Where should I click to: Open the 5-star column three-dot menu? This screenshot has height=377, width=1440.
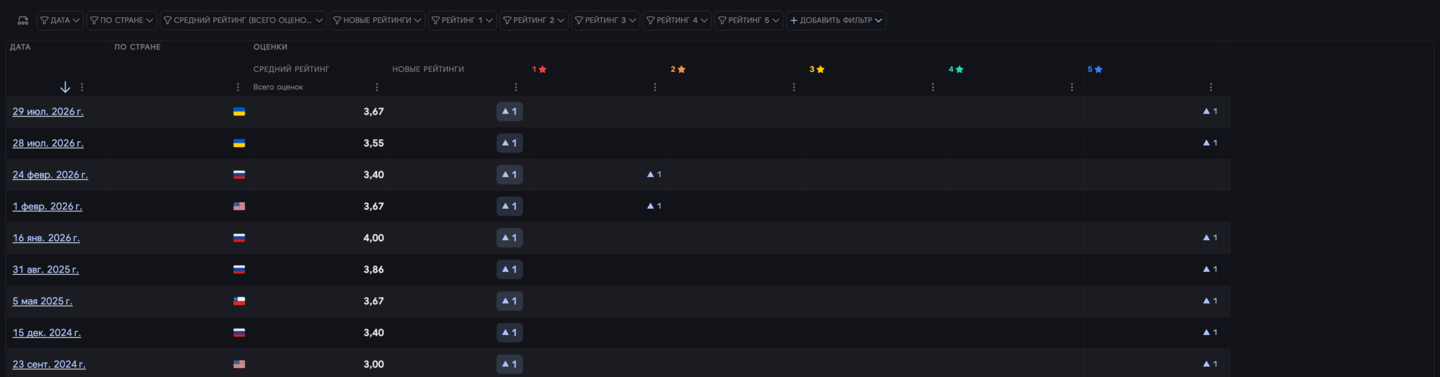coord(1211,87)
